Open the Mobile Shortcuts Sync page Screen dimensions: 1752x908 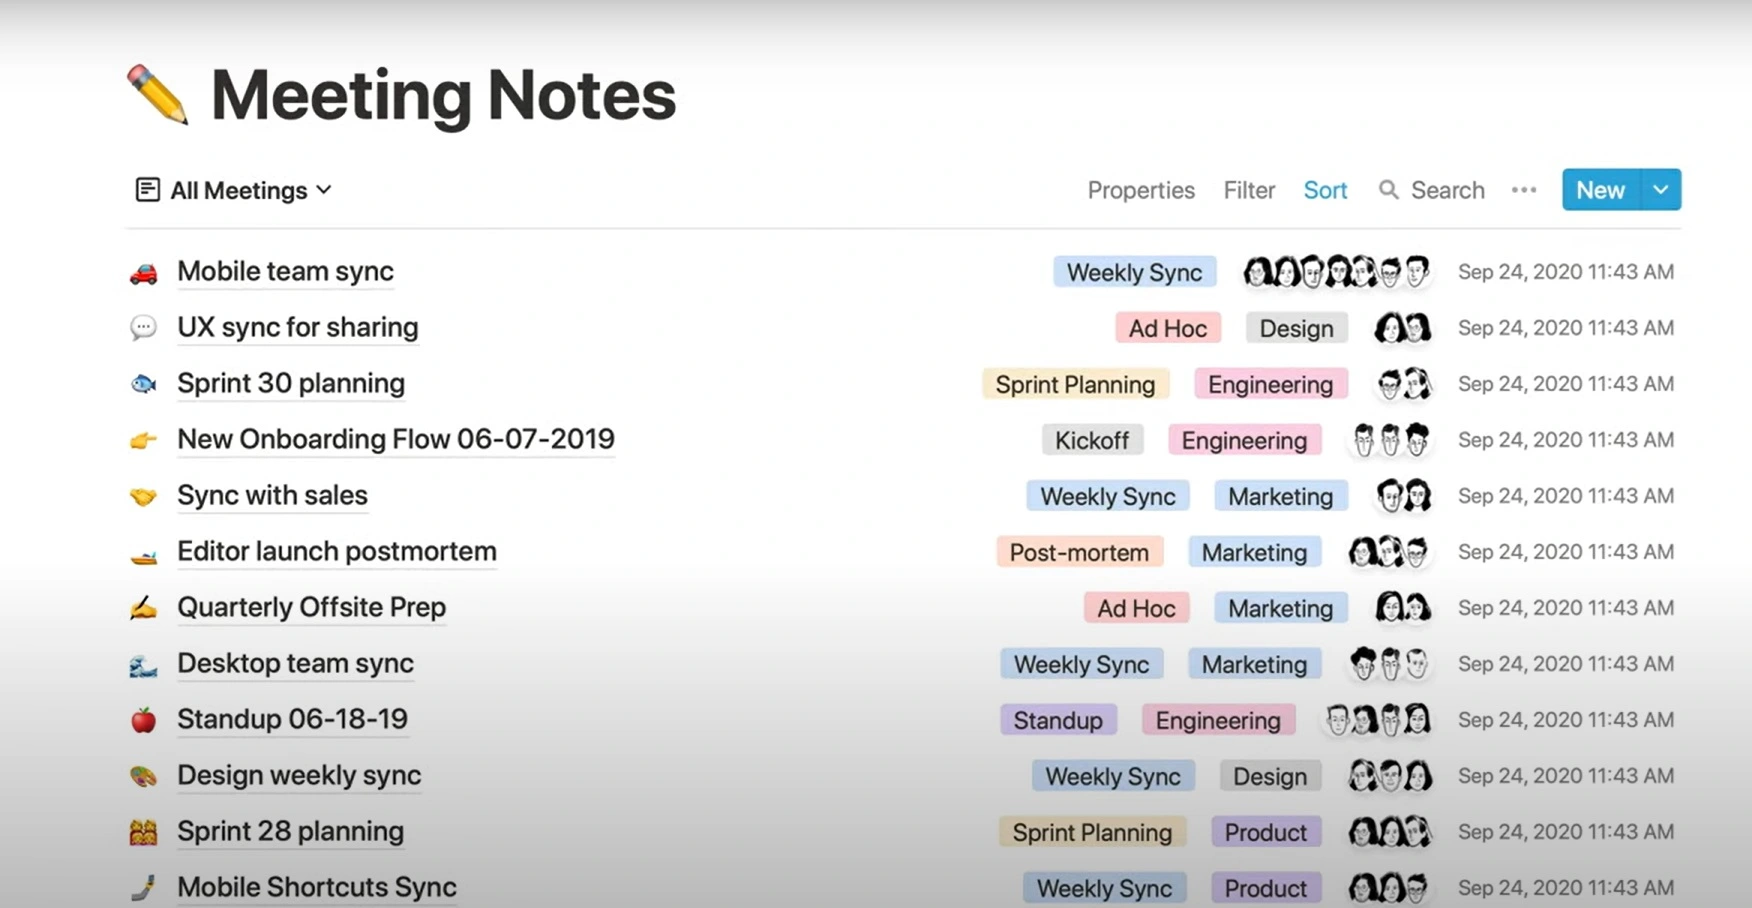317,887
